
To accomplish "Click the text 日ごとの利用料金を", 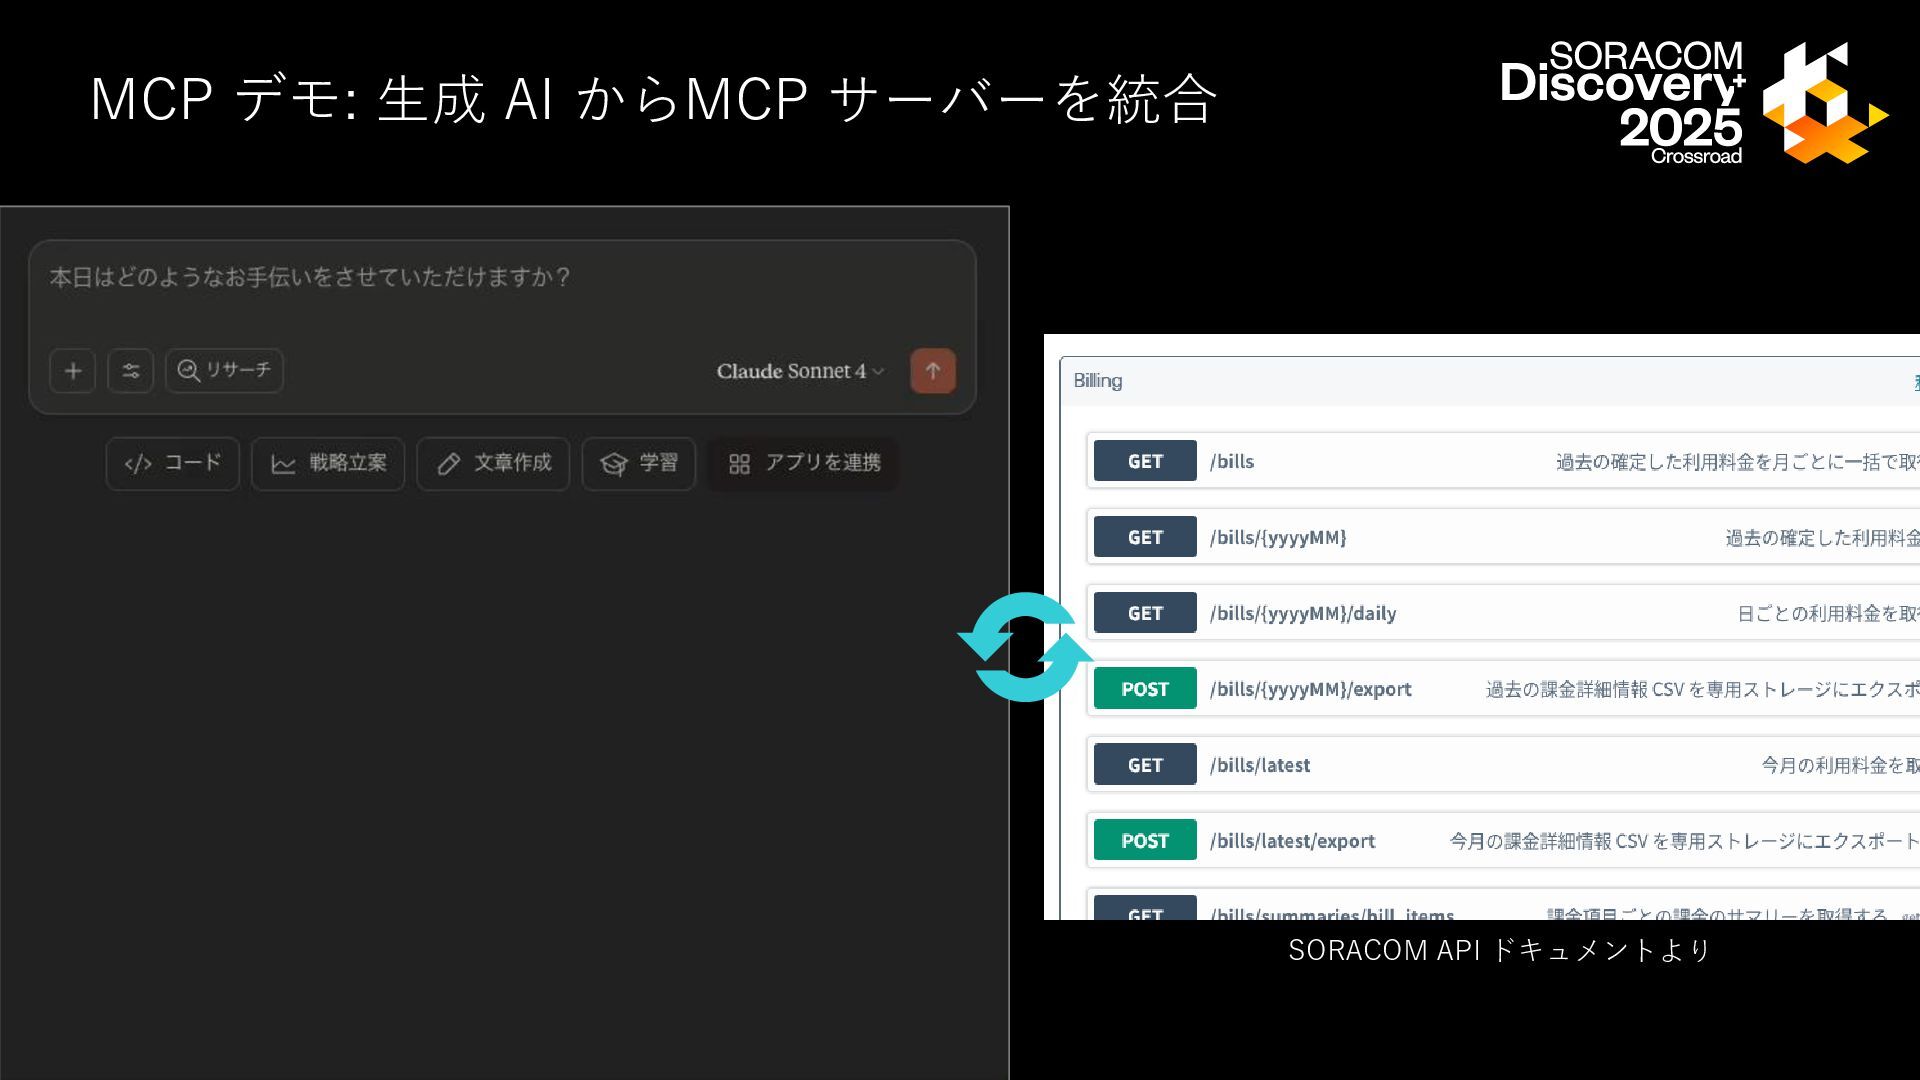I will click(1818, 614).
